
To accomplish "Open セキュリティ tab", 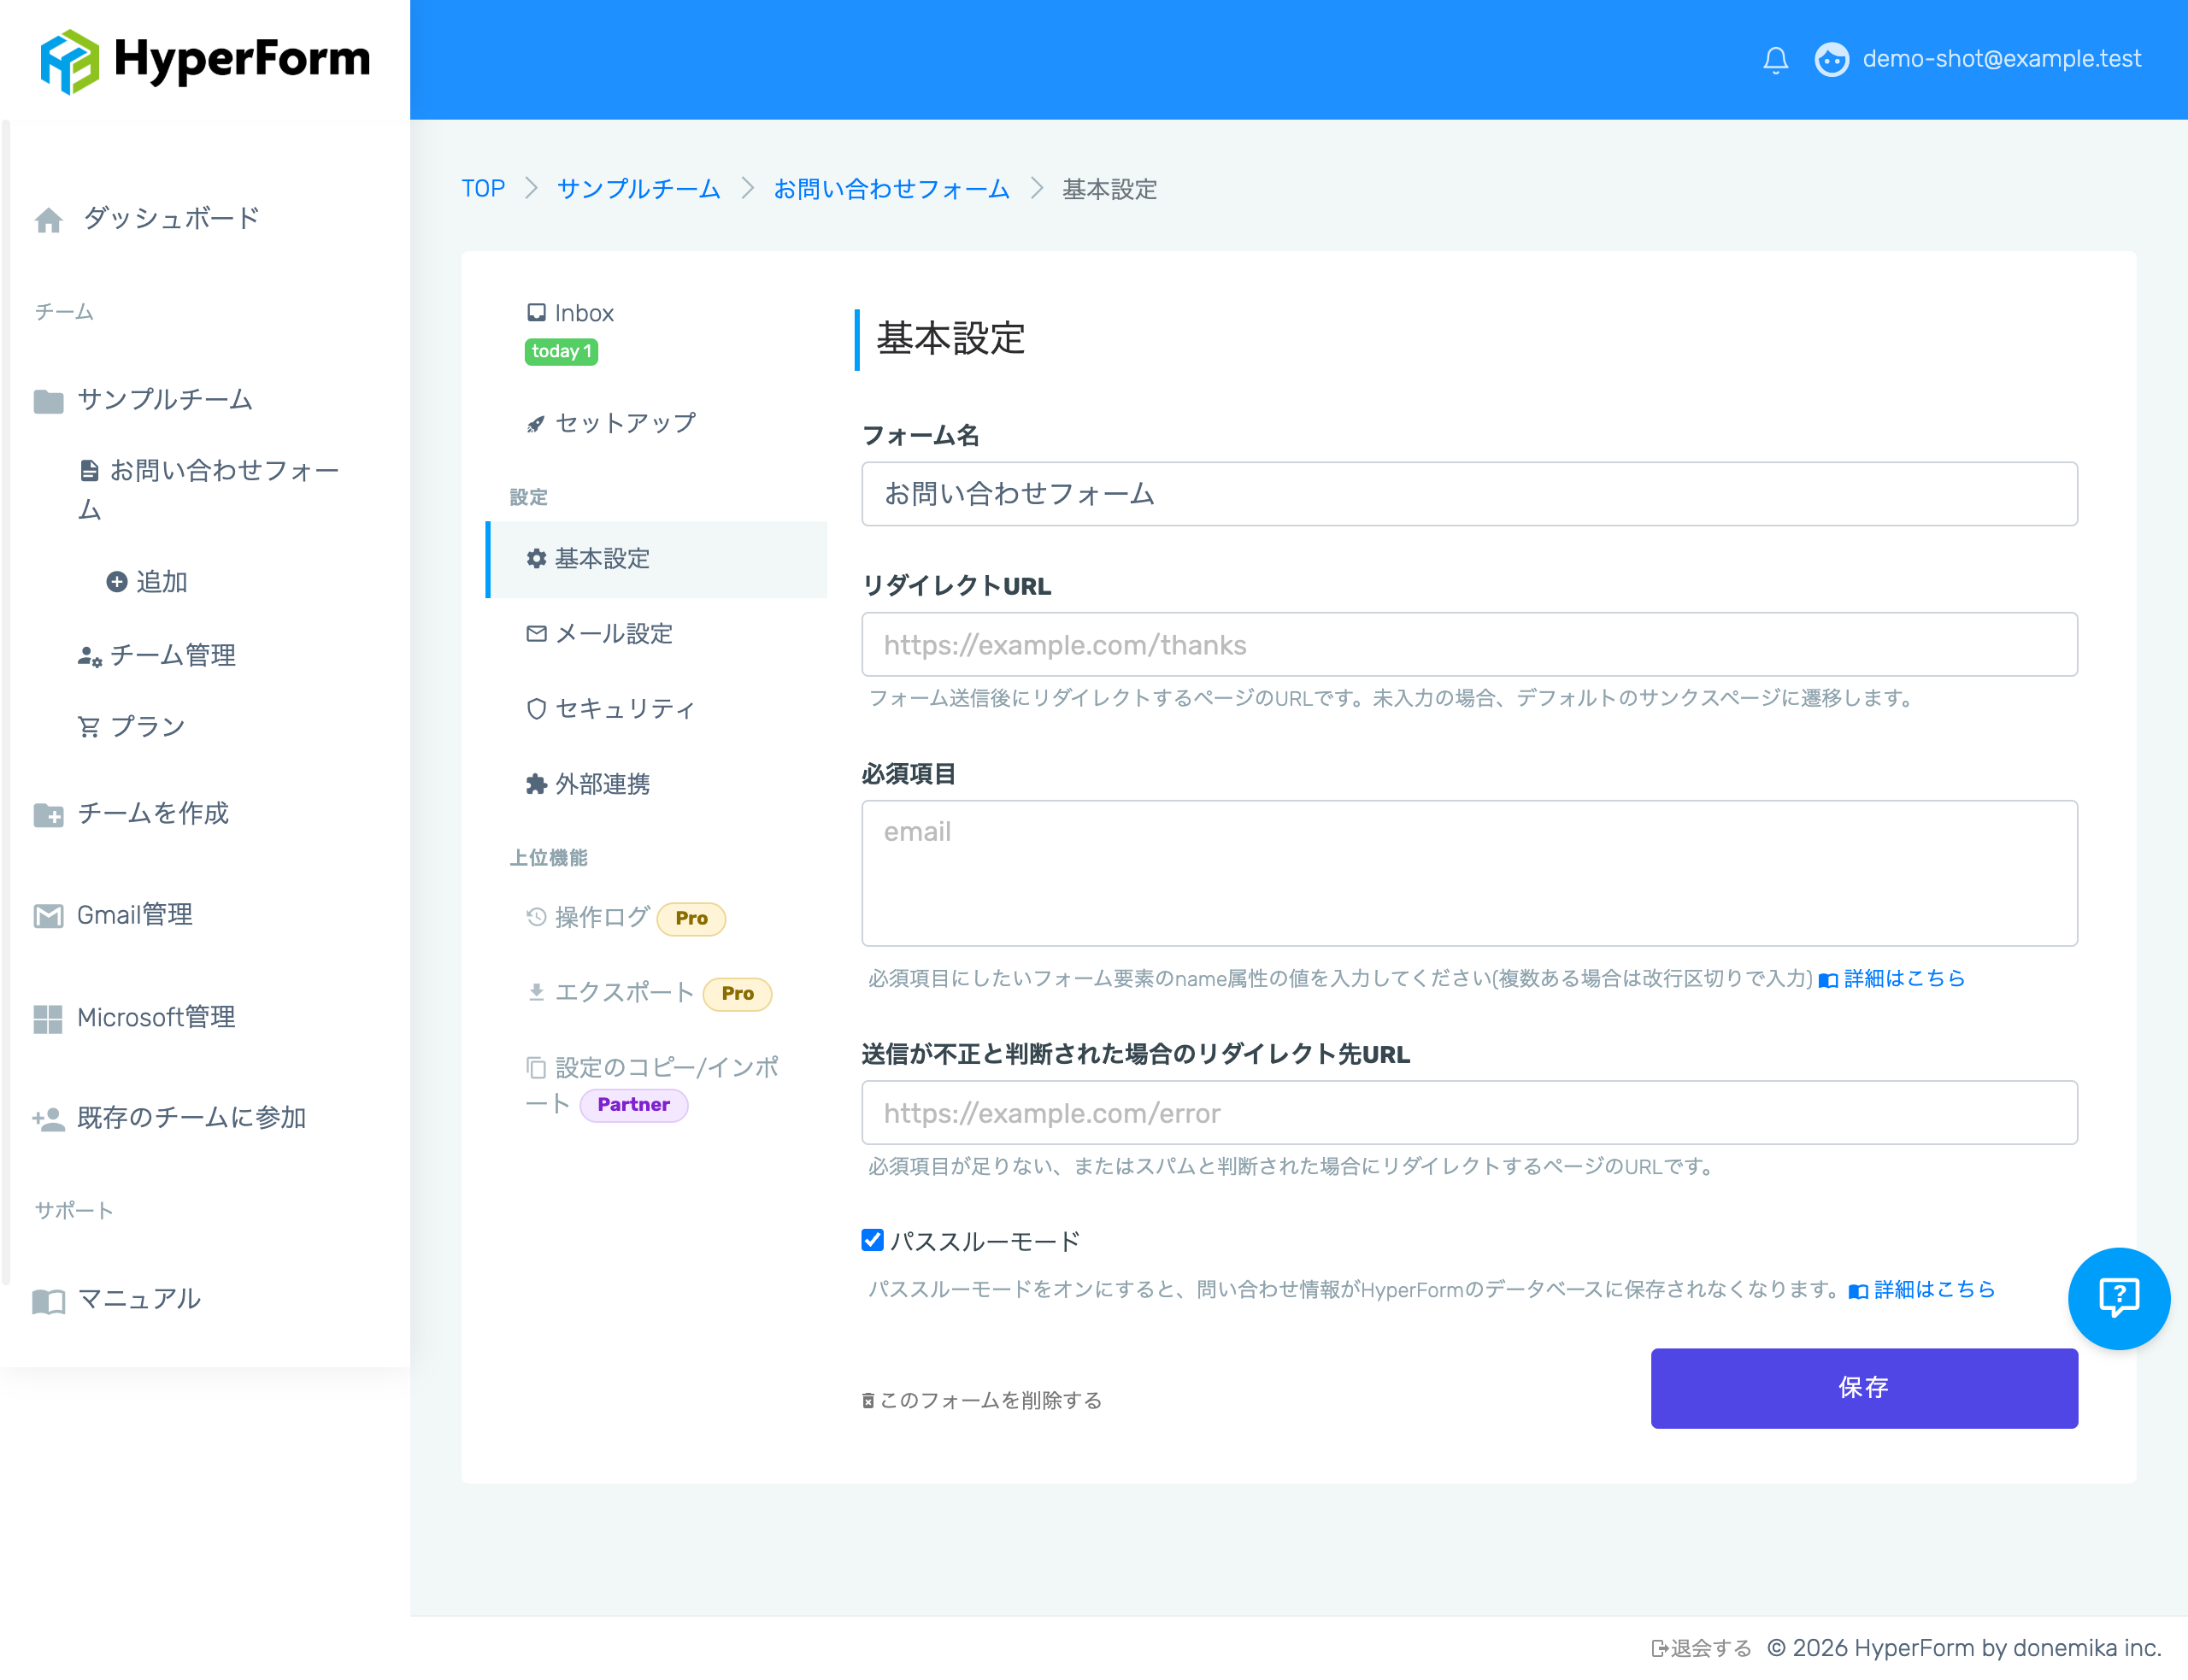I will pos(625,708).
